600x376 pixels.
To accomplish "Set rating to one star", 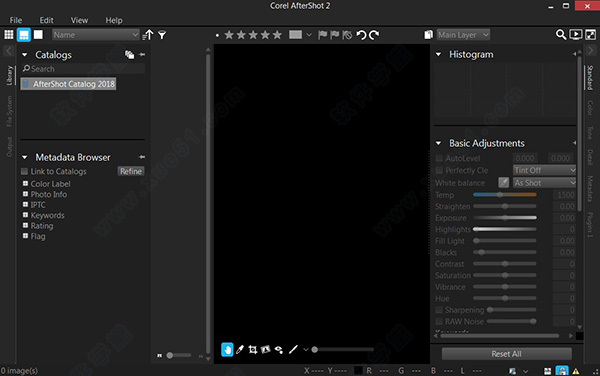I will tap(229, 35).
